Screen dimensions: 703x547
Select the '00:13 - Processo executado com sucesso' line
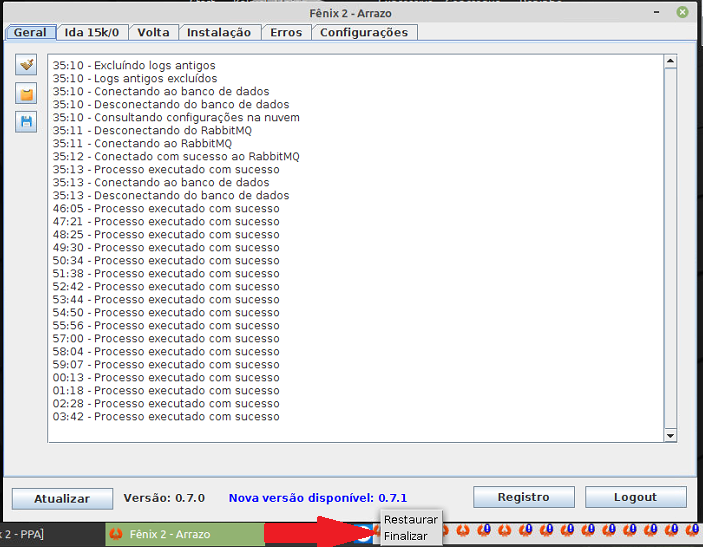point(166,378)
